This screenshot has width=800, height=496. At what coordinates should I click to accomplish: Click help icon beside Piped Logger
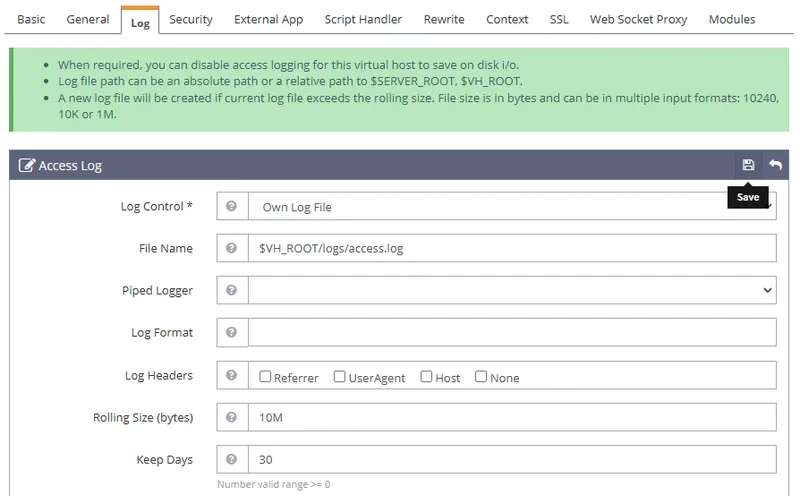pyautogui.click(x=232, y=291)
